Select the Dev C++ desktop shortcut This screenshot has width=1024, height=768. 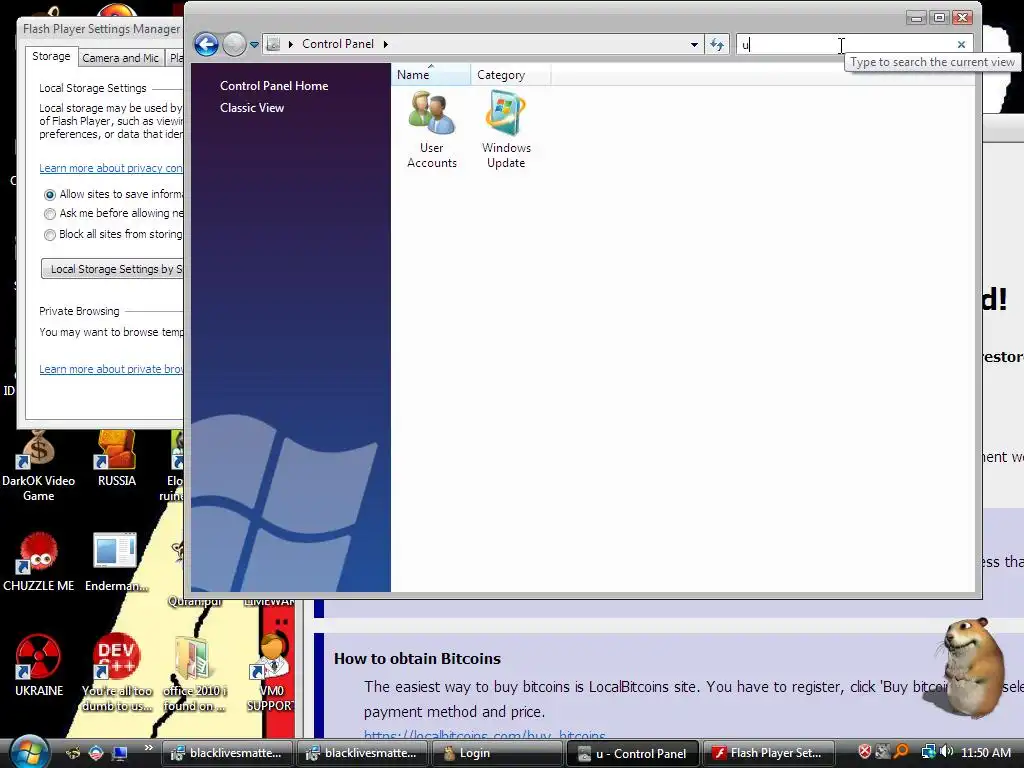coord(117,673)
